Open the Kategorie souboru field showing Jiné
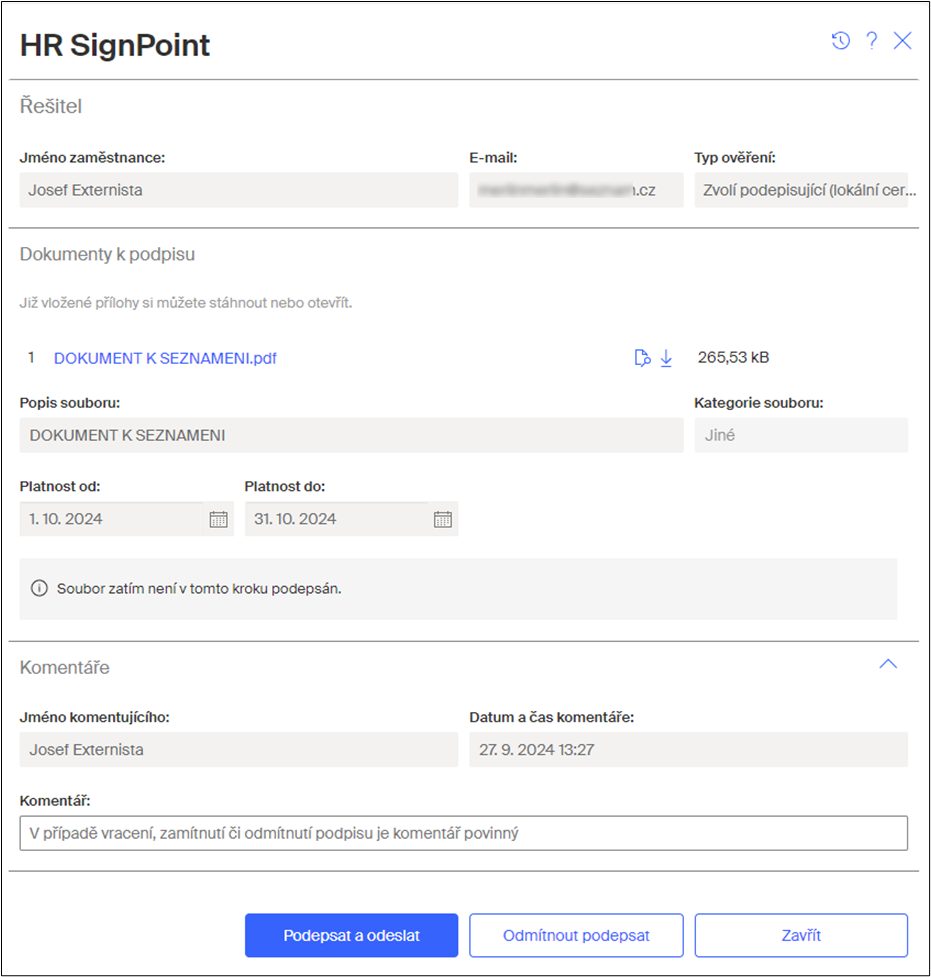The width and height of the screenshot is (931, 977). click(801, 435)
